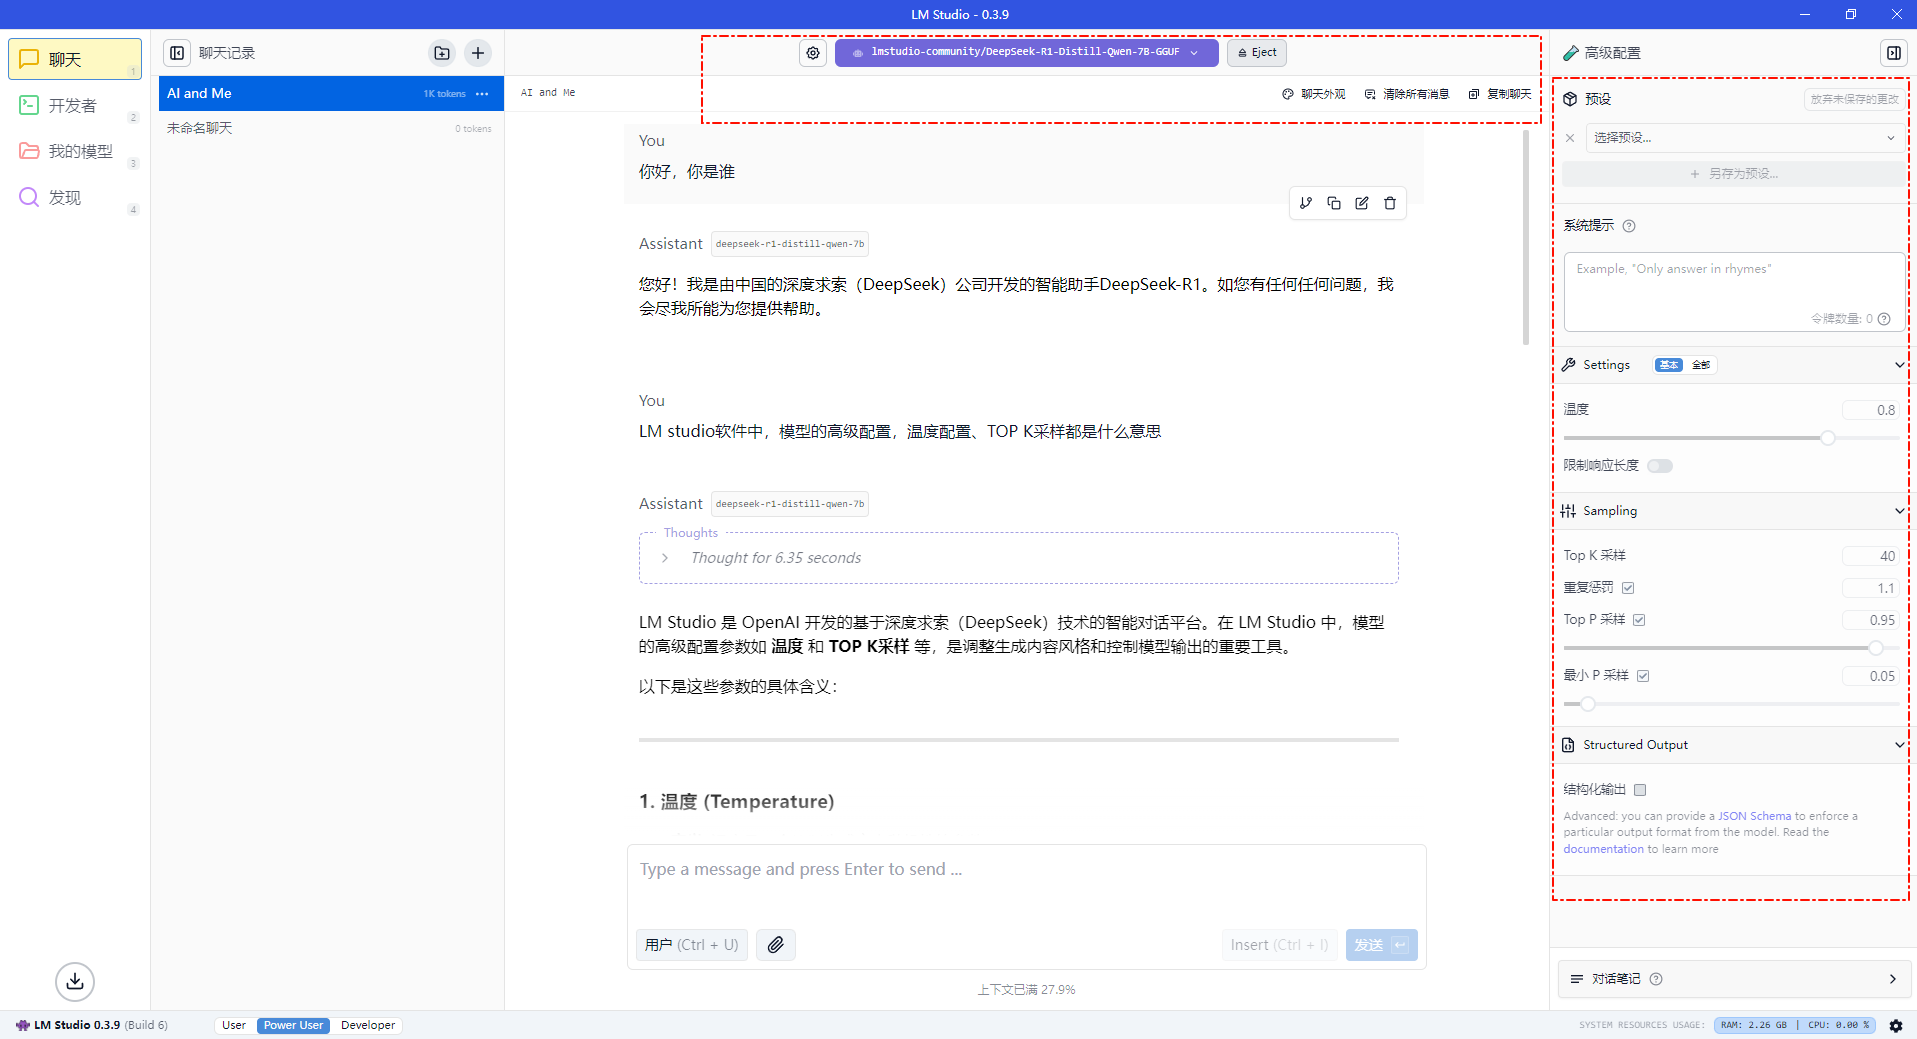The image size is (1917, 1039).
Task: Switch settings view to 全部 all
Action: pyautogui.click(x=1701, y=365)
